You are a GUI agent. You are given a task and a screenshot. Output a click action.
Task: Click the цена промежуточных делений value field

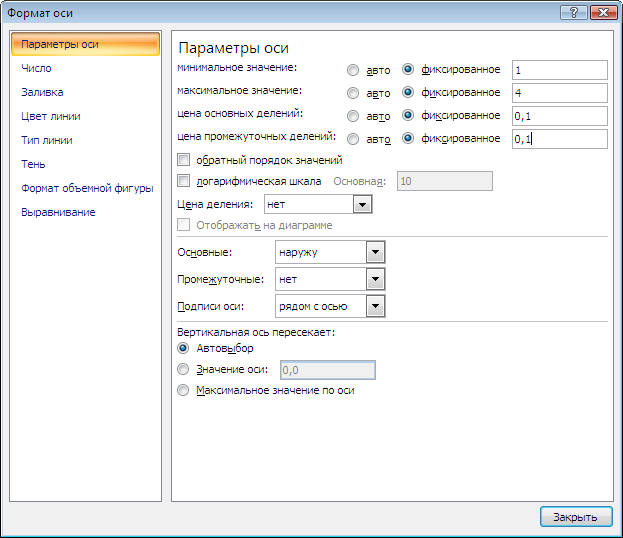(x=559, y=139)
